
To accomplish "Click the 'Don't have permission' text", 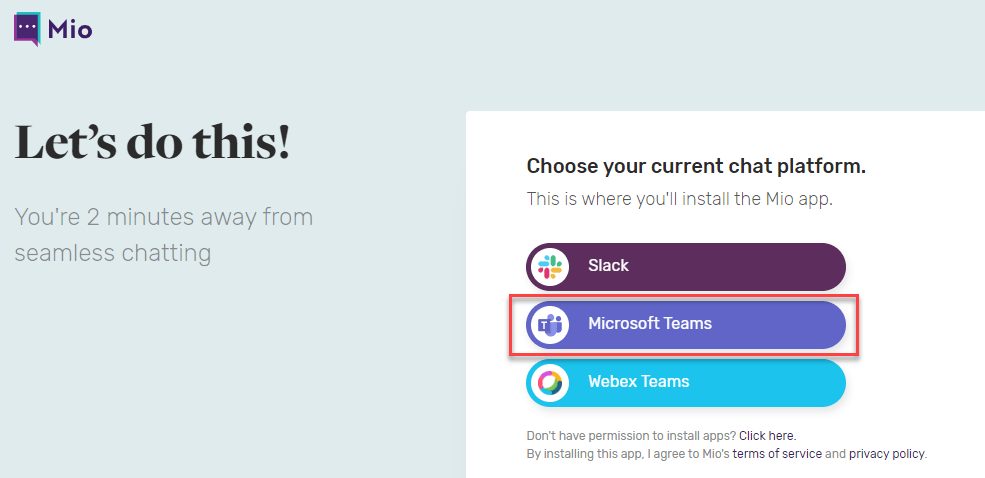I will pos(630,436).
